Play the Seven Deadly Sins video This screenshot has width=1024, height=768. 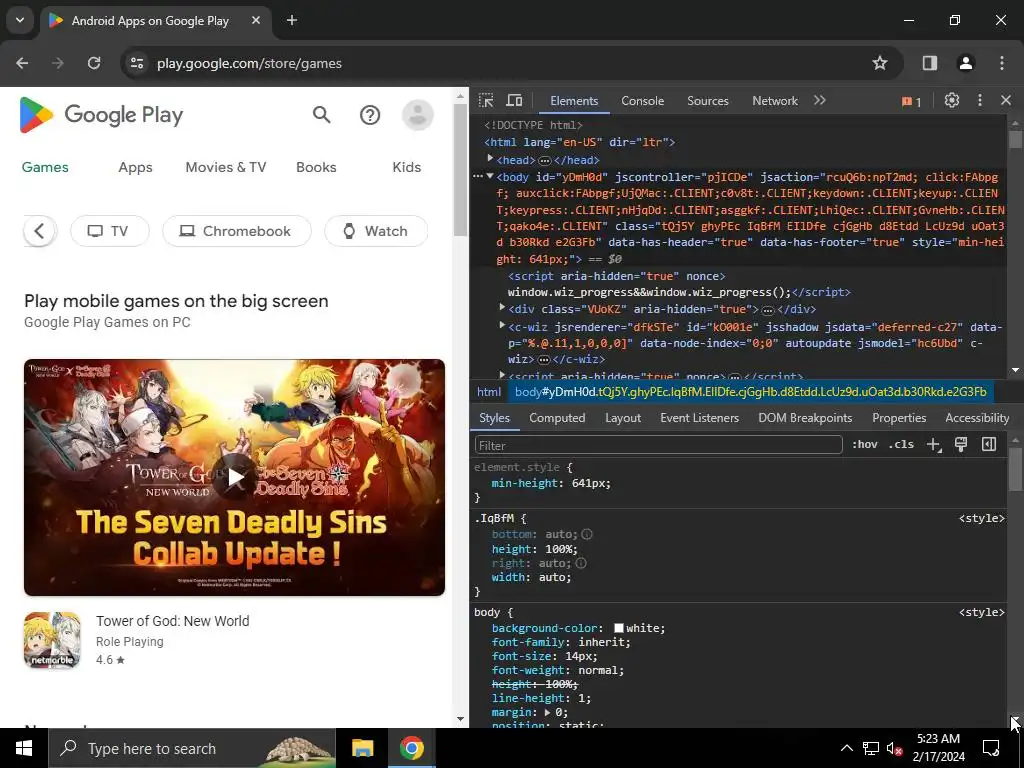pos(234,477)
